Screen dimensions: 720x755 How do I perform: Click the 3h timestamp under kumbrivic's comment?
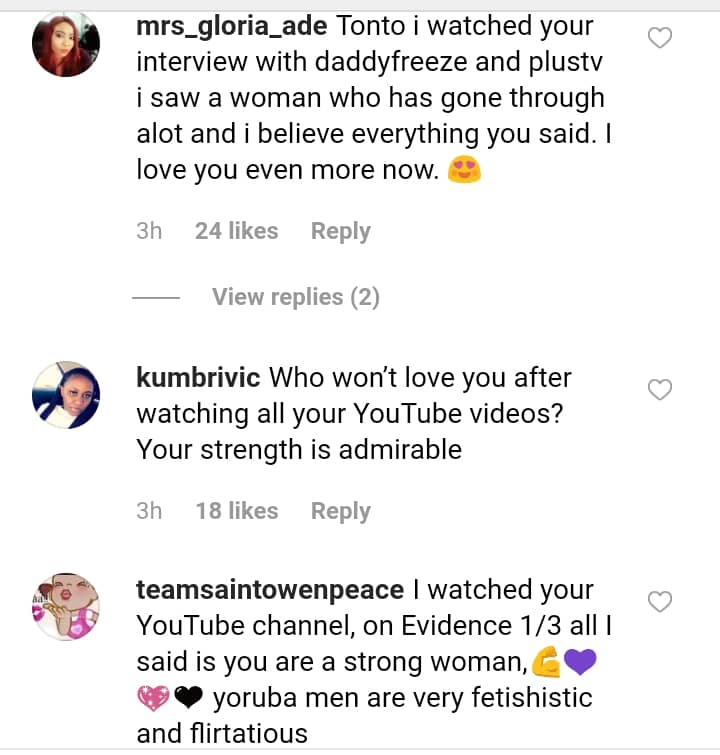coord(149,511)
